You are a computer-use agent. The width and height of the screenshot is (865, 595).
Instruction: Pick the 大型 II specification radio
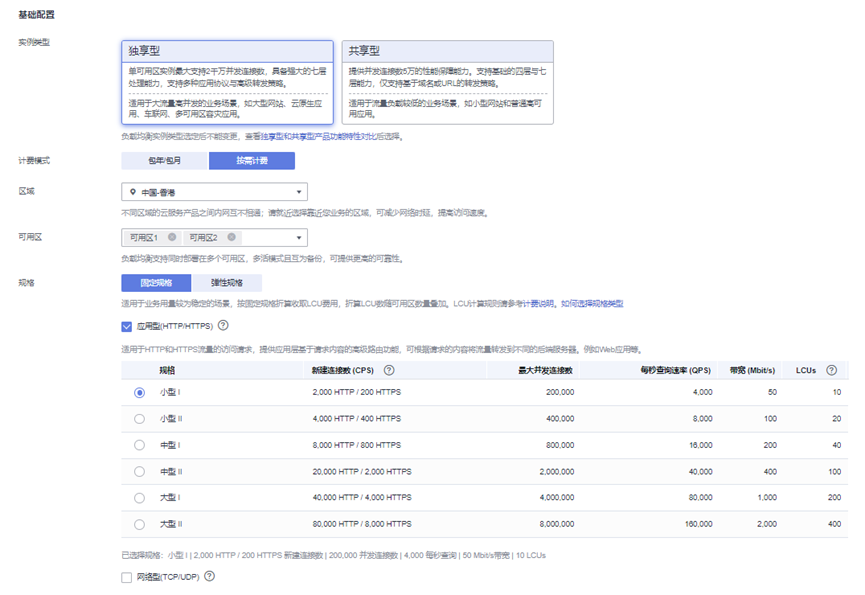coord(140,524)
